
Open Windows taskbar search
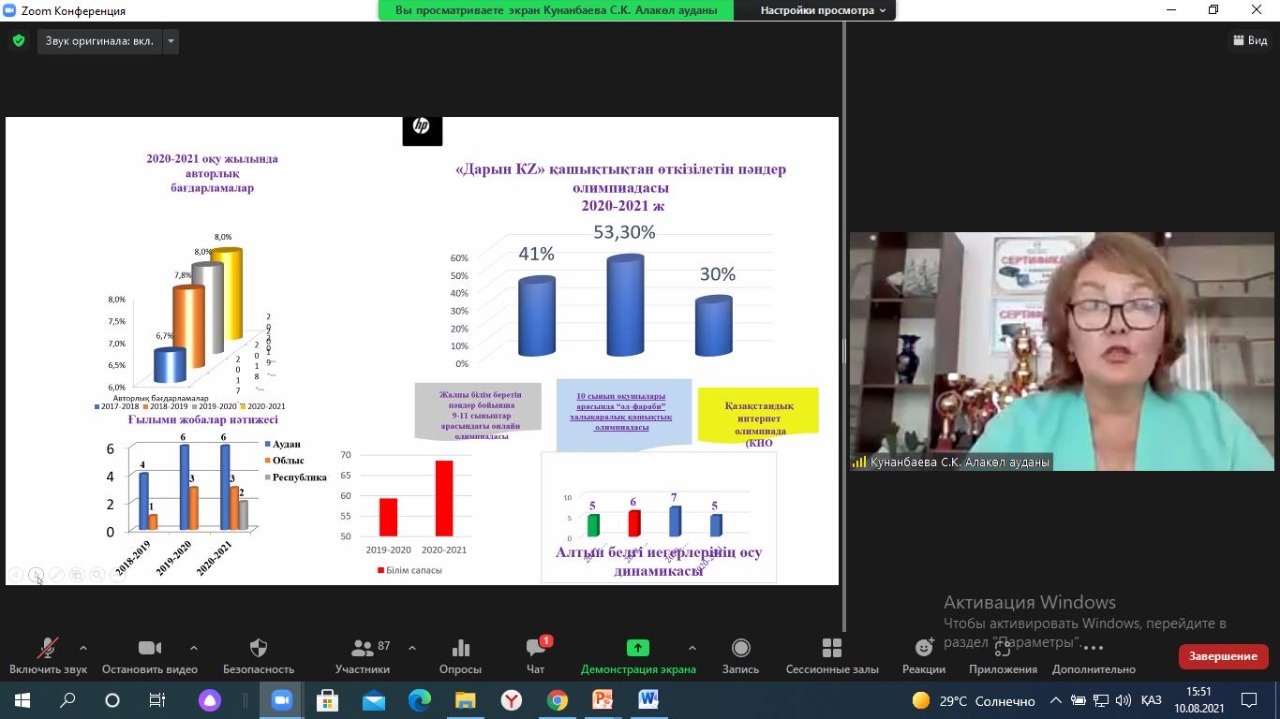point(67,700)
